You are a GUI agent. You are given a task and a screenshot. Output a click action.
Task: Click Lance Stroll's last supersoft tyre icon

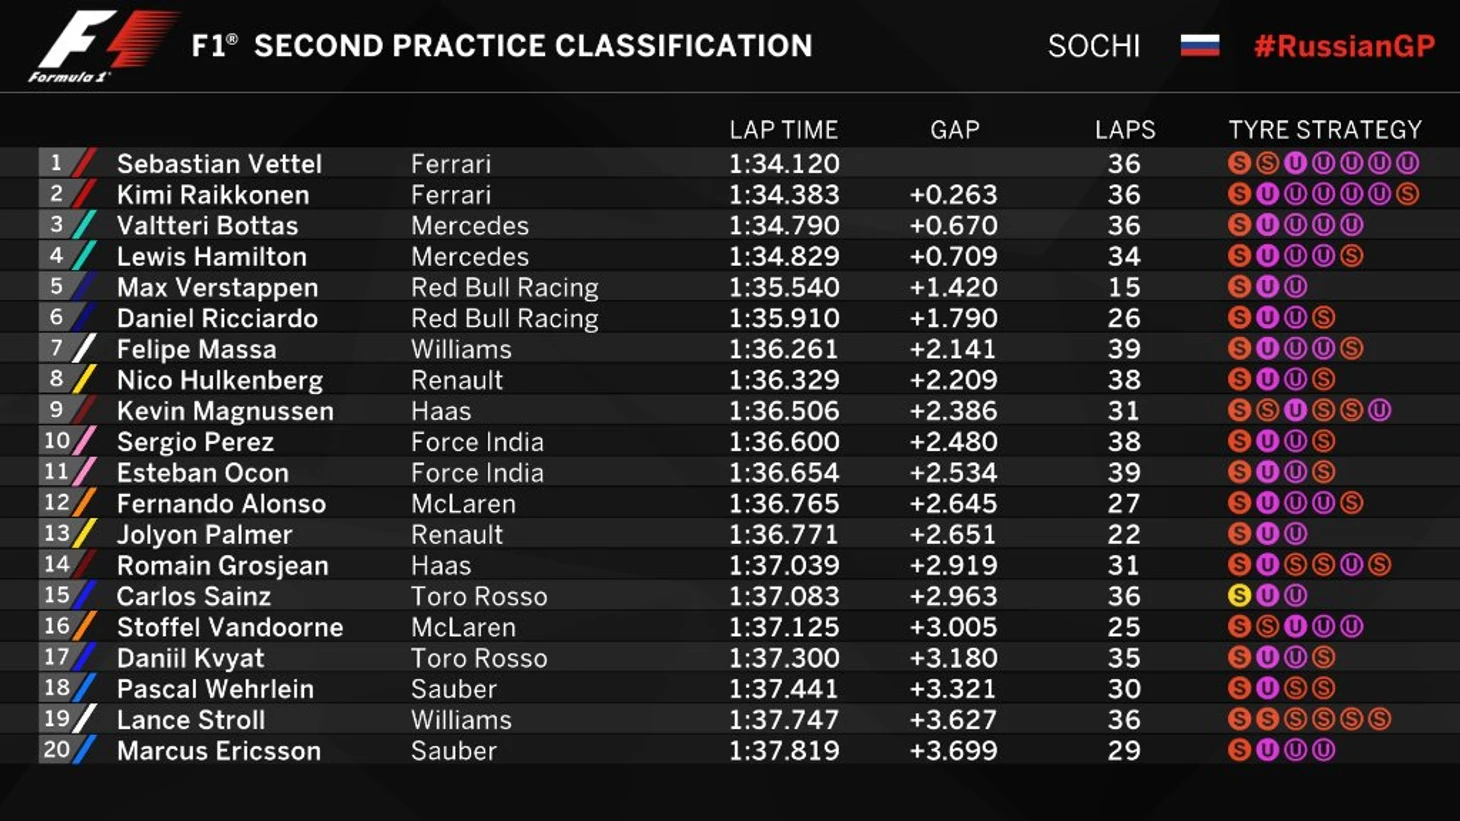click(1379, 719)
